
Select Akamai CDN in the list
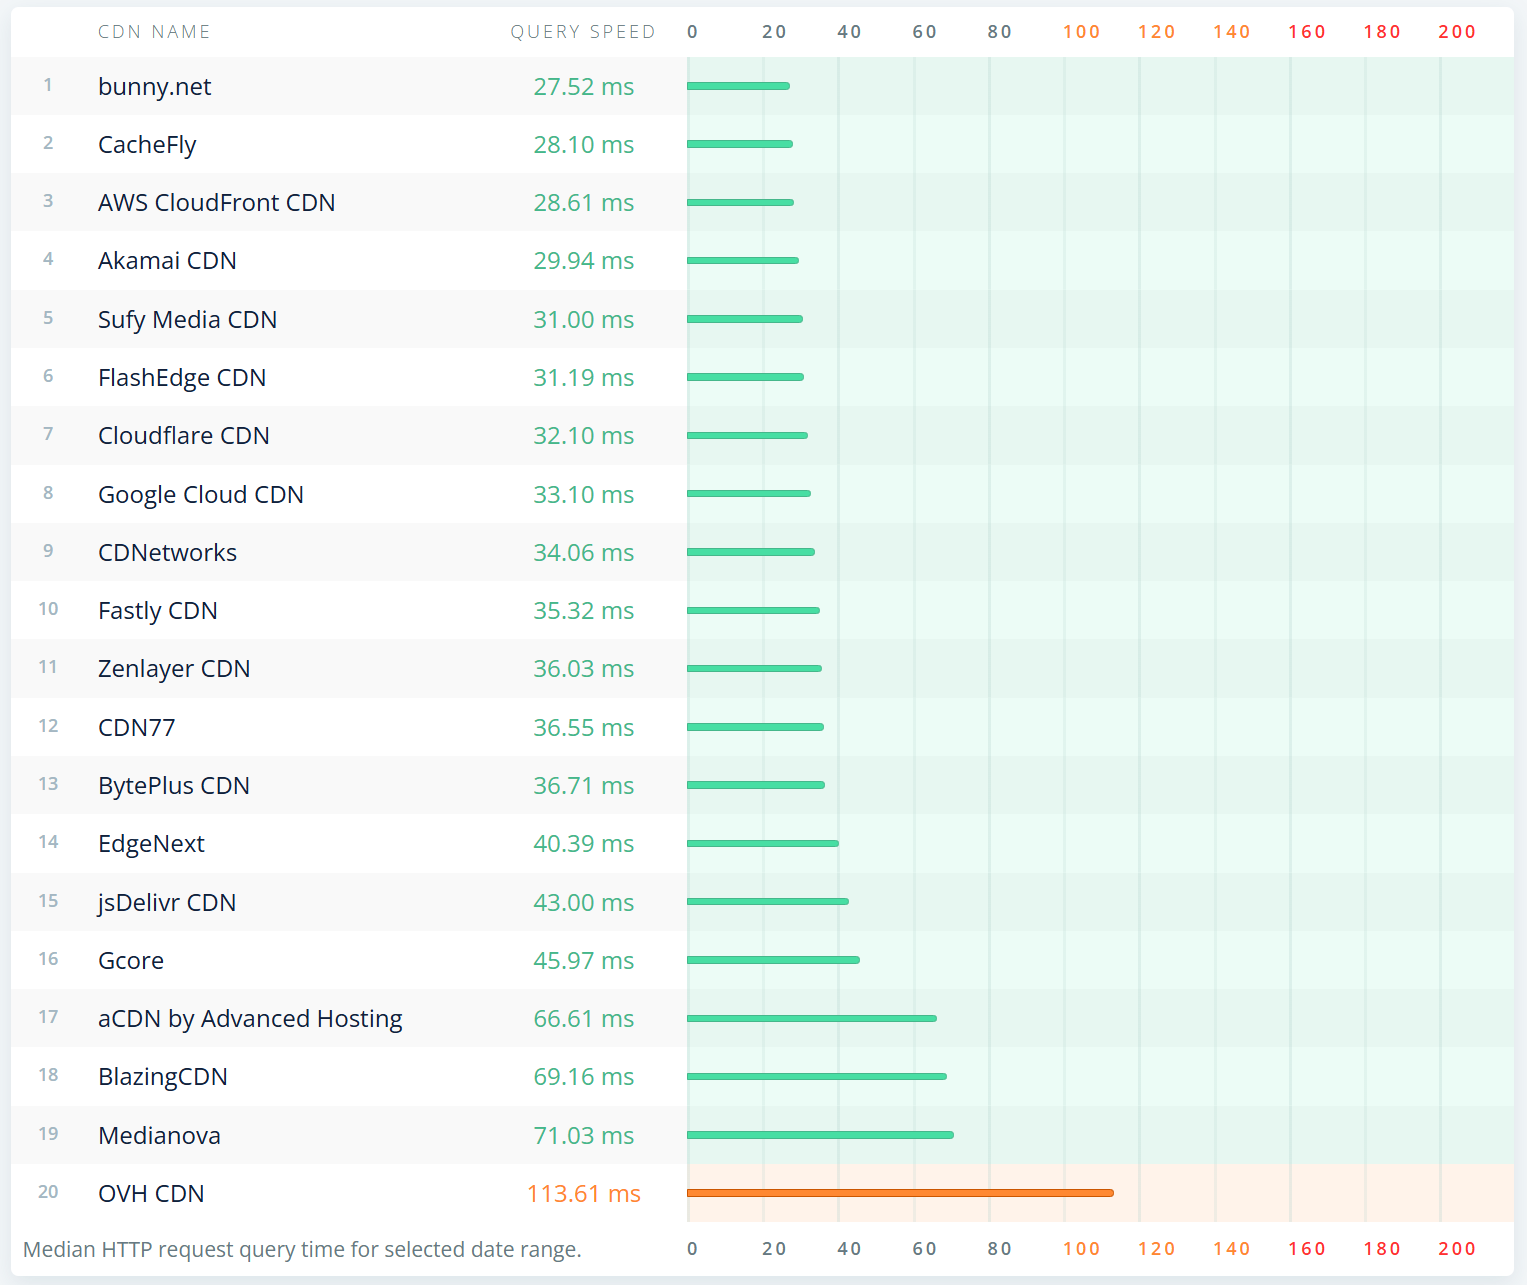pyautogui.click(x=167, y=261)
